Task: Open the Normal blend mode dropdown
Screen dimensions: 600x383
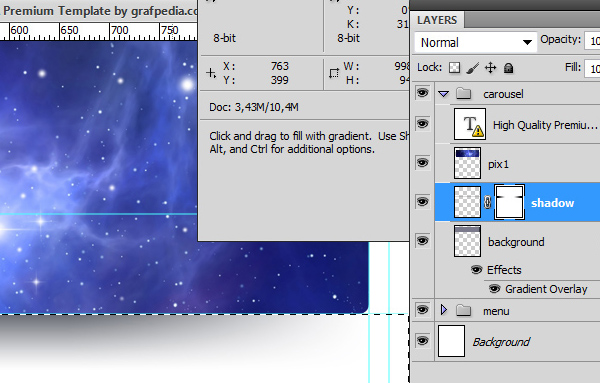Action: tap(476, 42)
